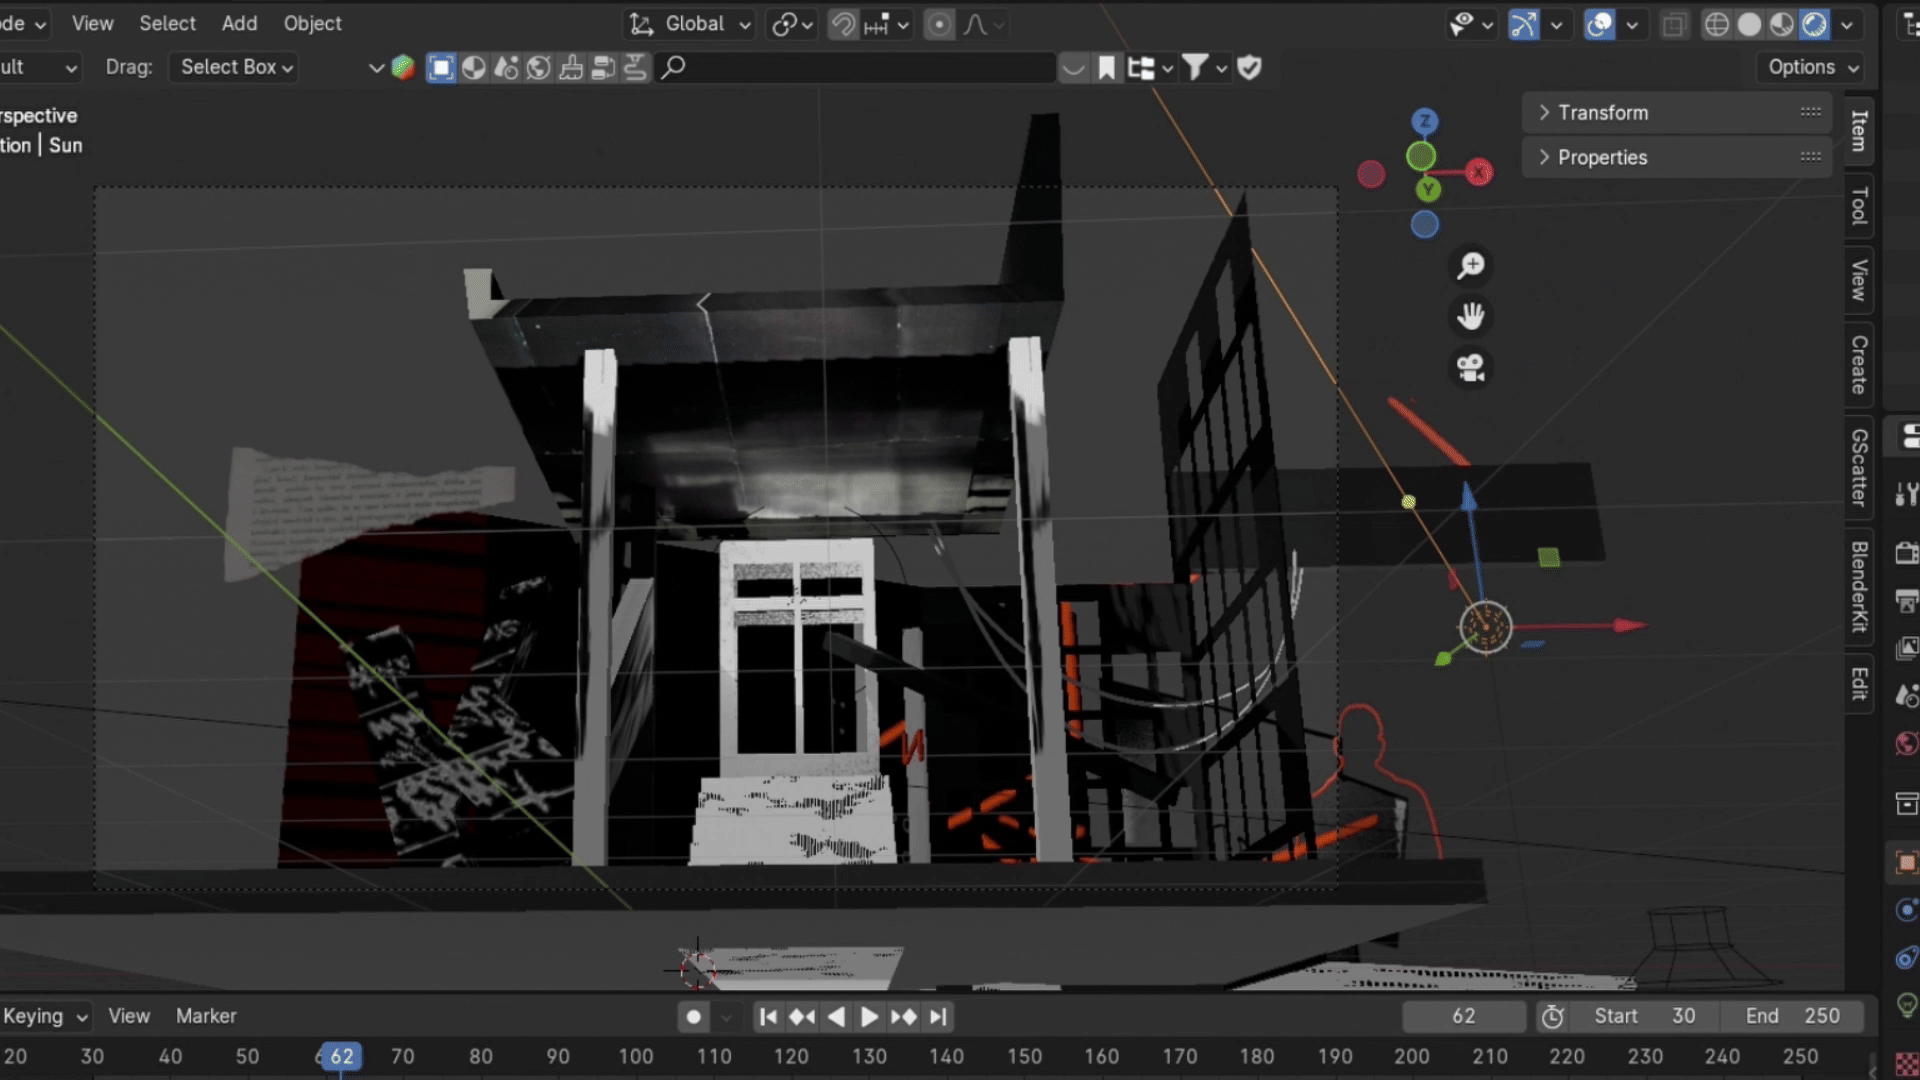This screenshot has height=1080, width=1920.
Task: Jump to the timeline end frame
Action: tap(937, 1017)
